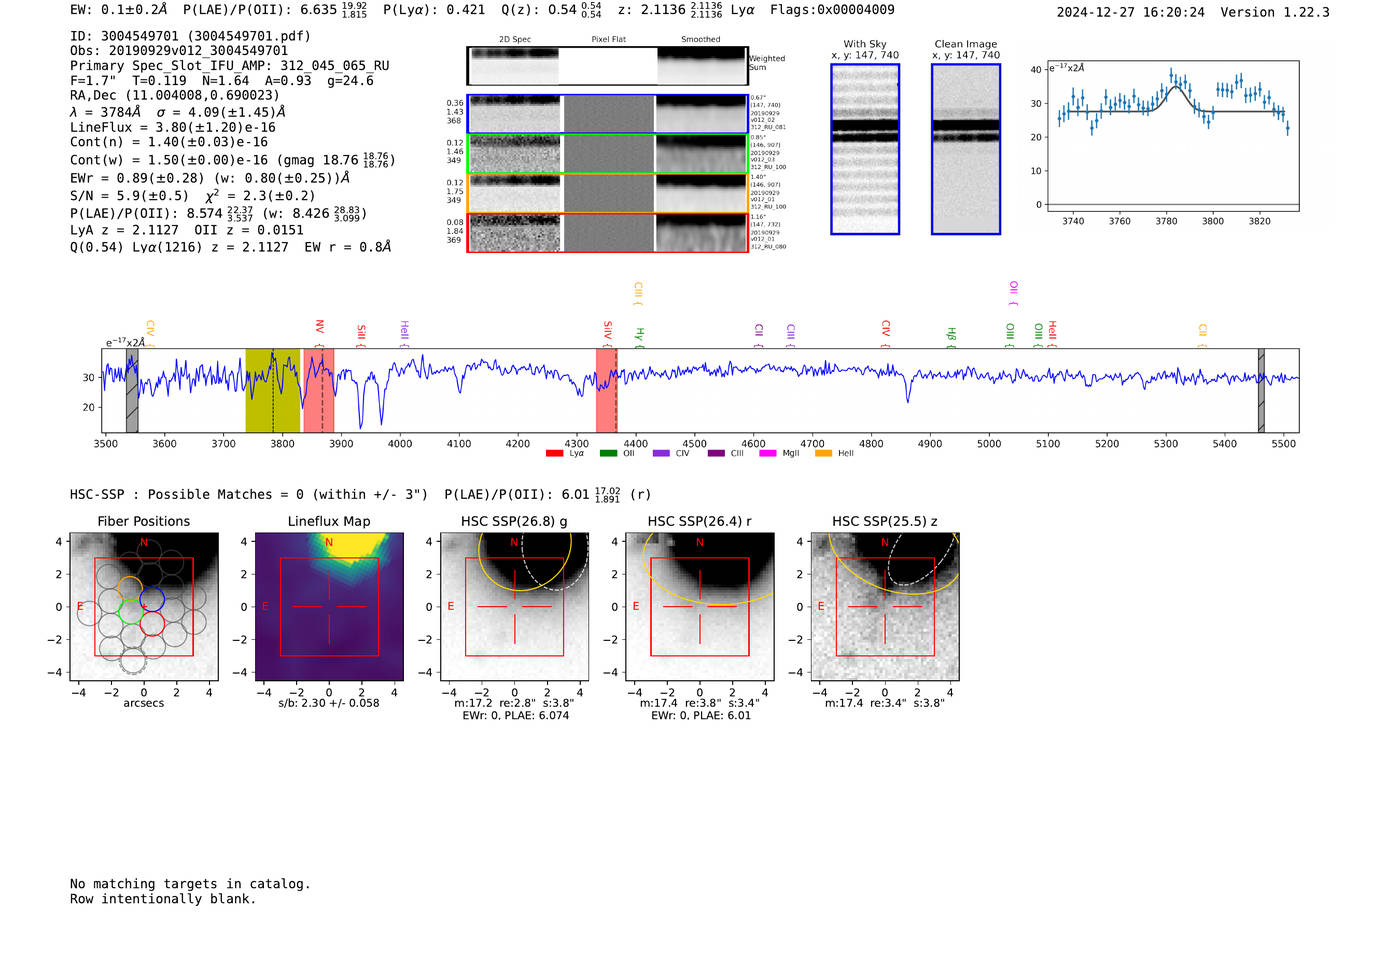Click 'No matching targets in catalog.' text

(190, 884)
